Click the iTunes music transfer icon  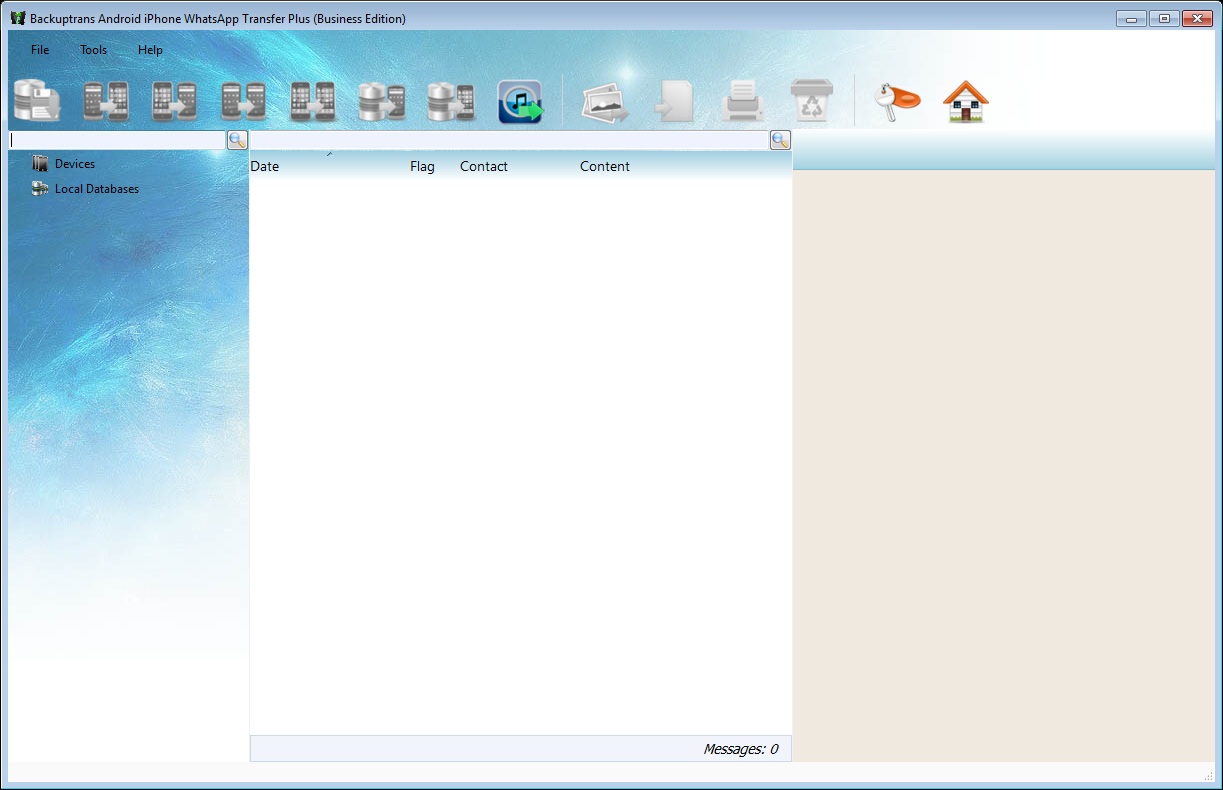(520, 102)
